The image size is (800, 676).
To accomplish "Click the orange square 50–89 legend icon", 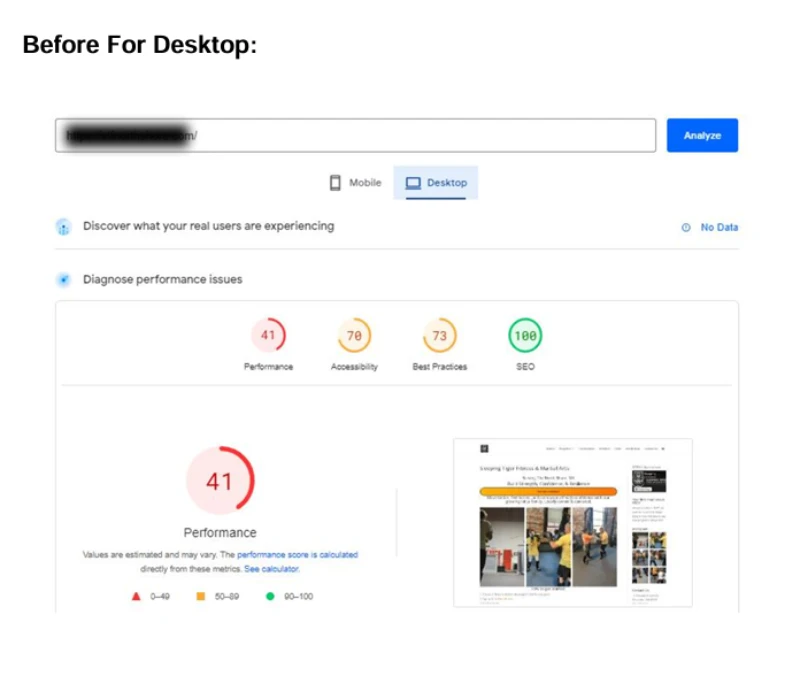I will (x=201, y=596).
